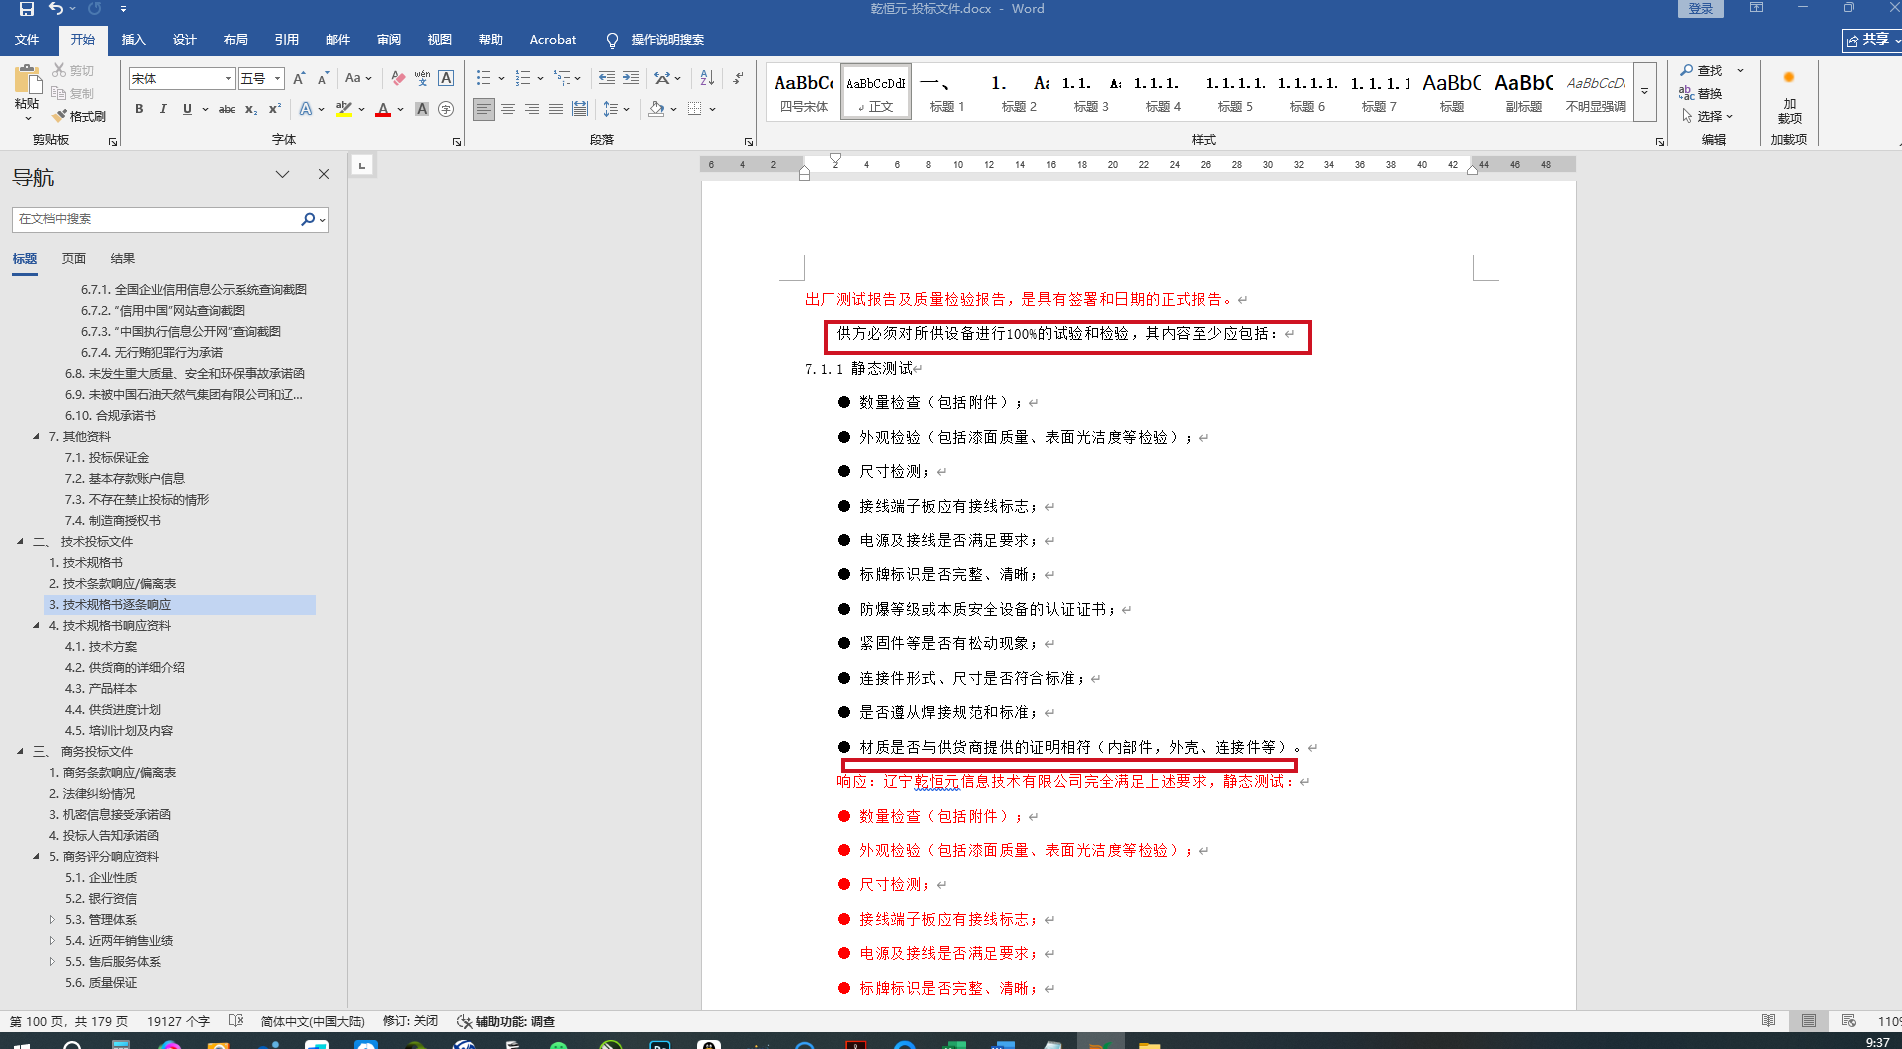This screenshot has width=1902, height=1049.
Task: Toggle left alignment button
Action: point(484,109)
